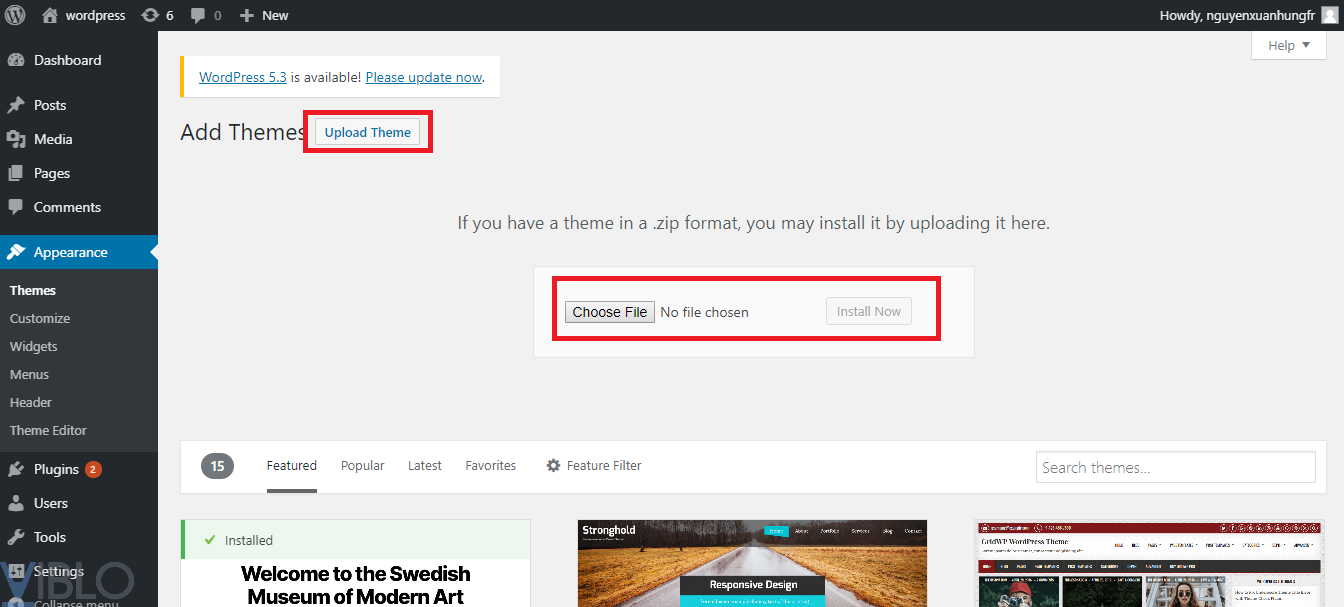1344x607 pixels.
Task: Open the user avatar profile picture
Action: point(1329,15)
